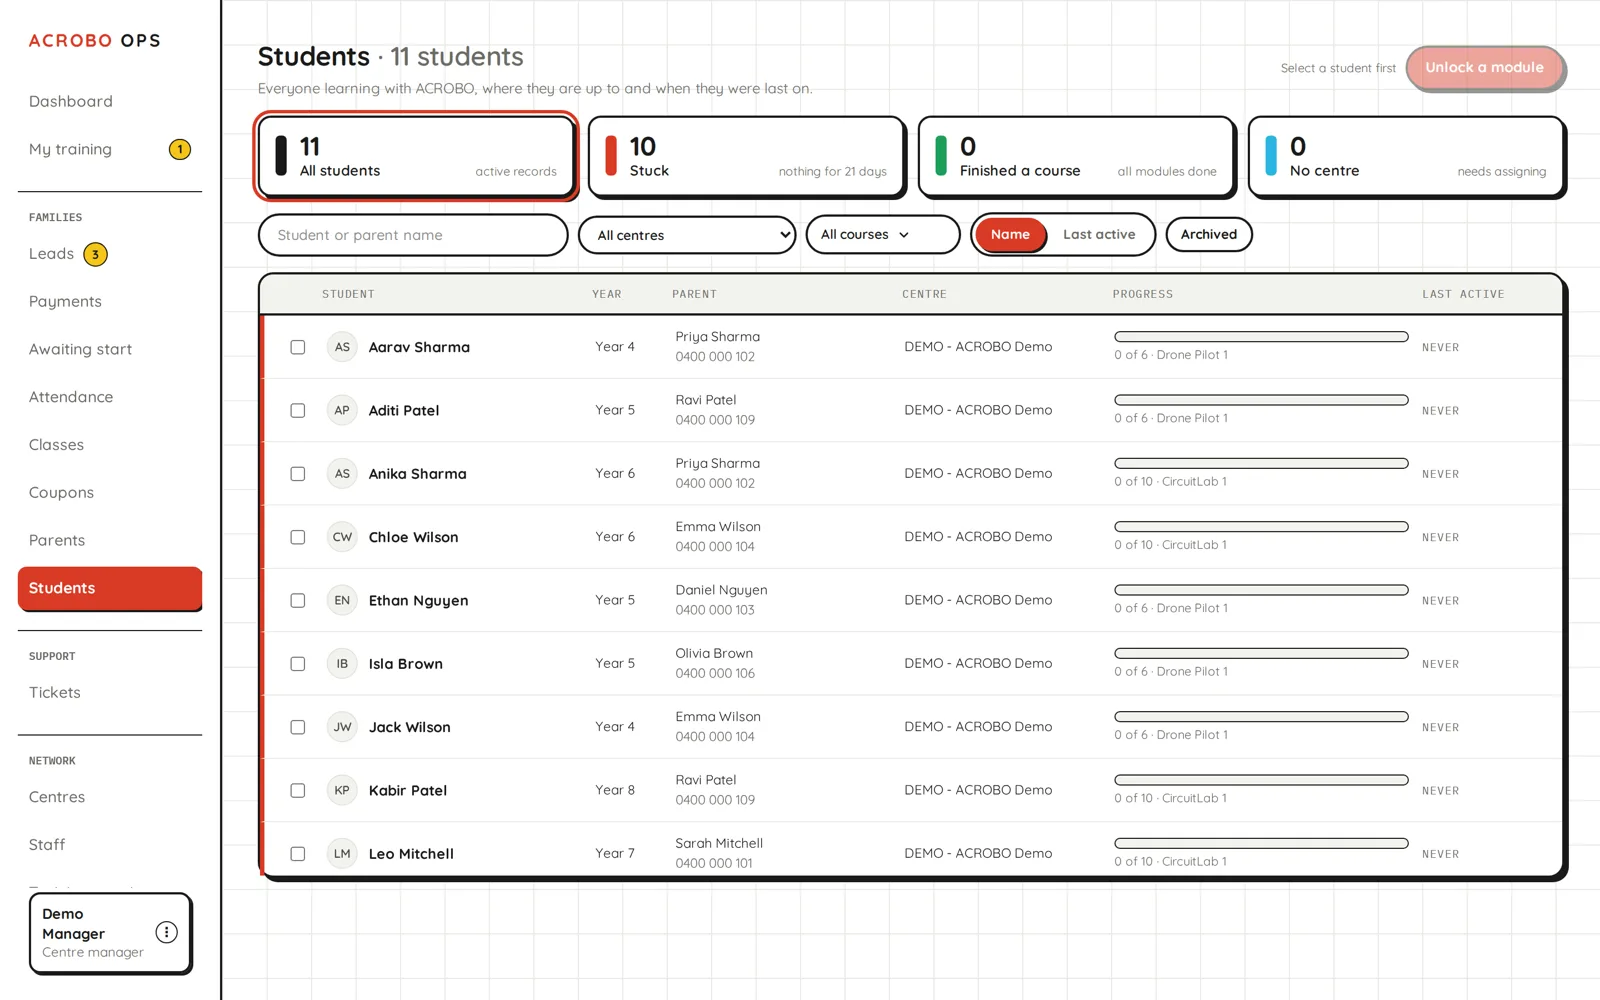The width and height of the screenshot is (1600, 1000).
Task: Select the All students summary card
Action: pyautogui.click(x=416, y=157)
